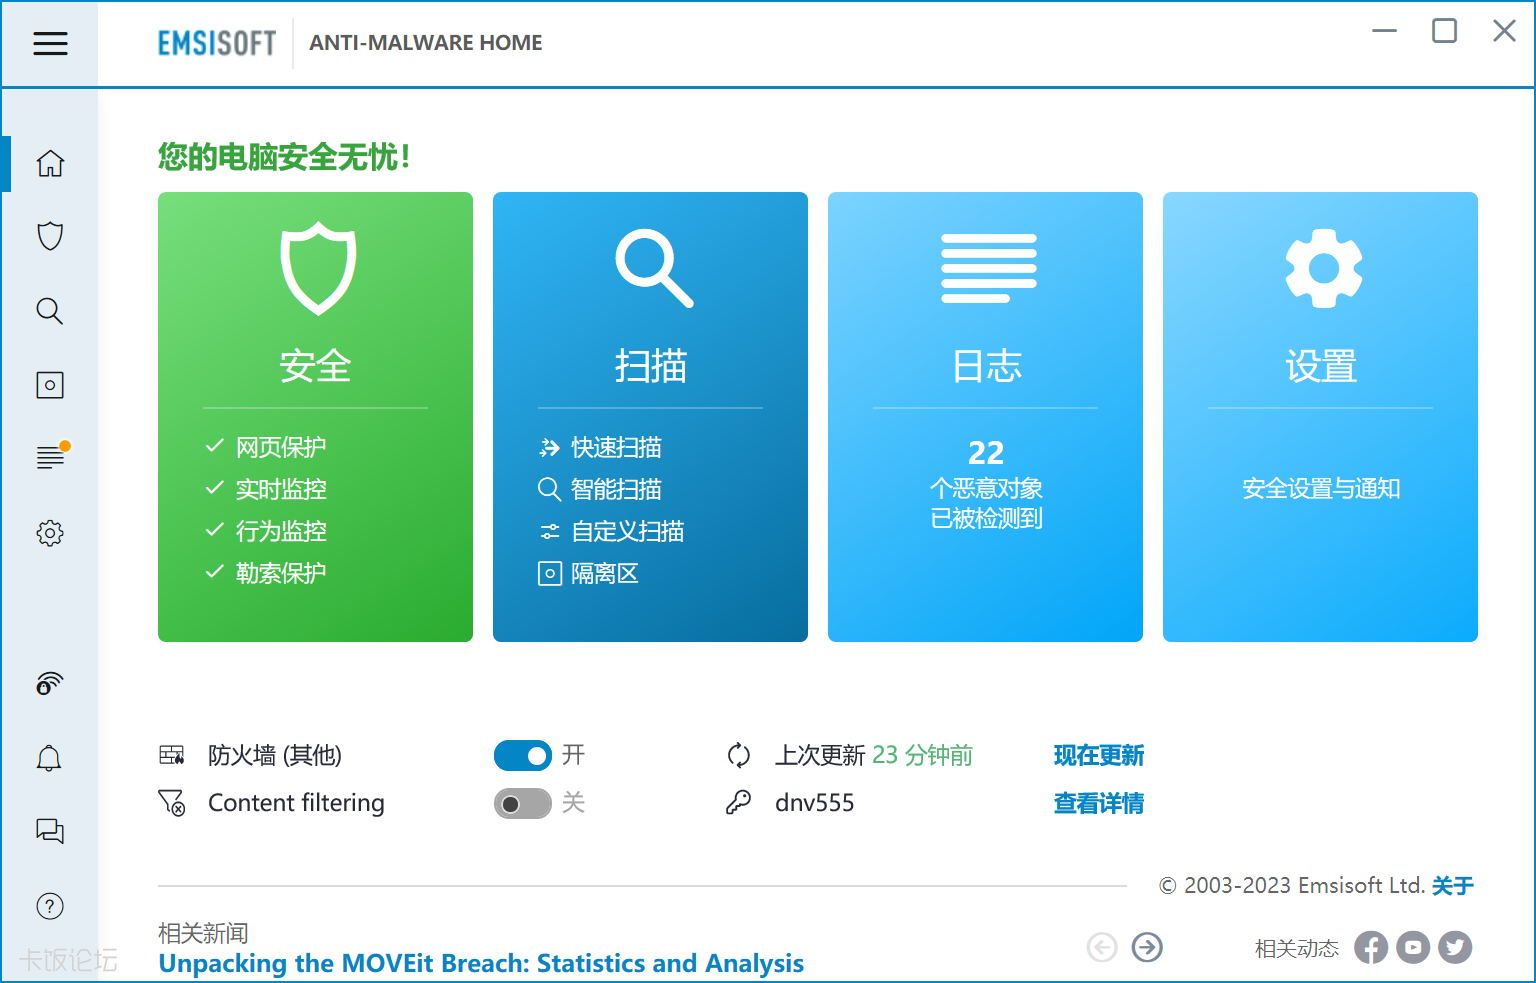This screenshot has width=1536, height=983.
Task: Open the notifications bell icon
Action: point(50,759)
